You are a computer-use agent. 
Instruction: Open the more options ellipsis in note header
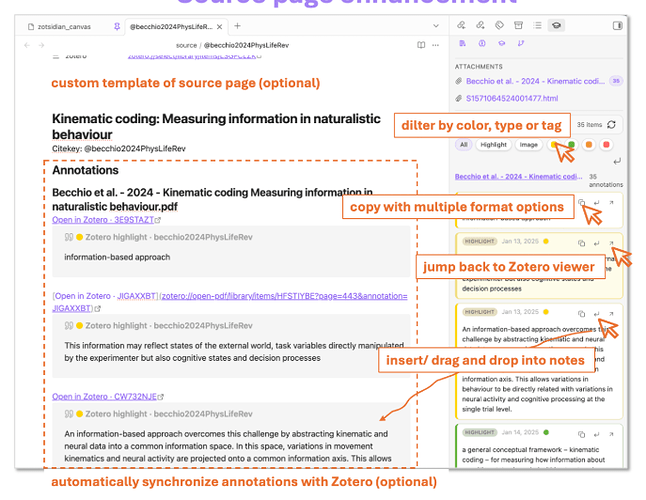pyautogui.click(x=435, y=45)
